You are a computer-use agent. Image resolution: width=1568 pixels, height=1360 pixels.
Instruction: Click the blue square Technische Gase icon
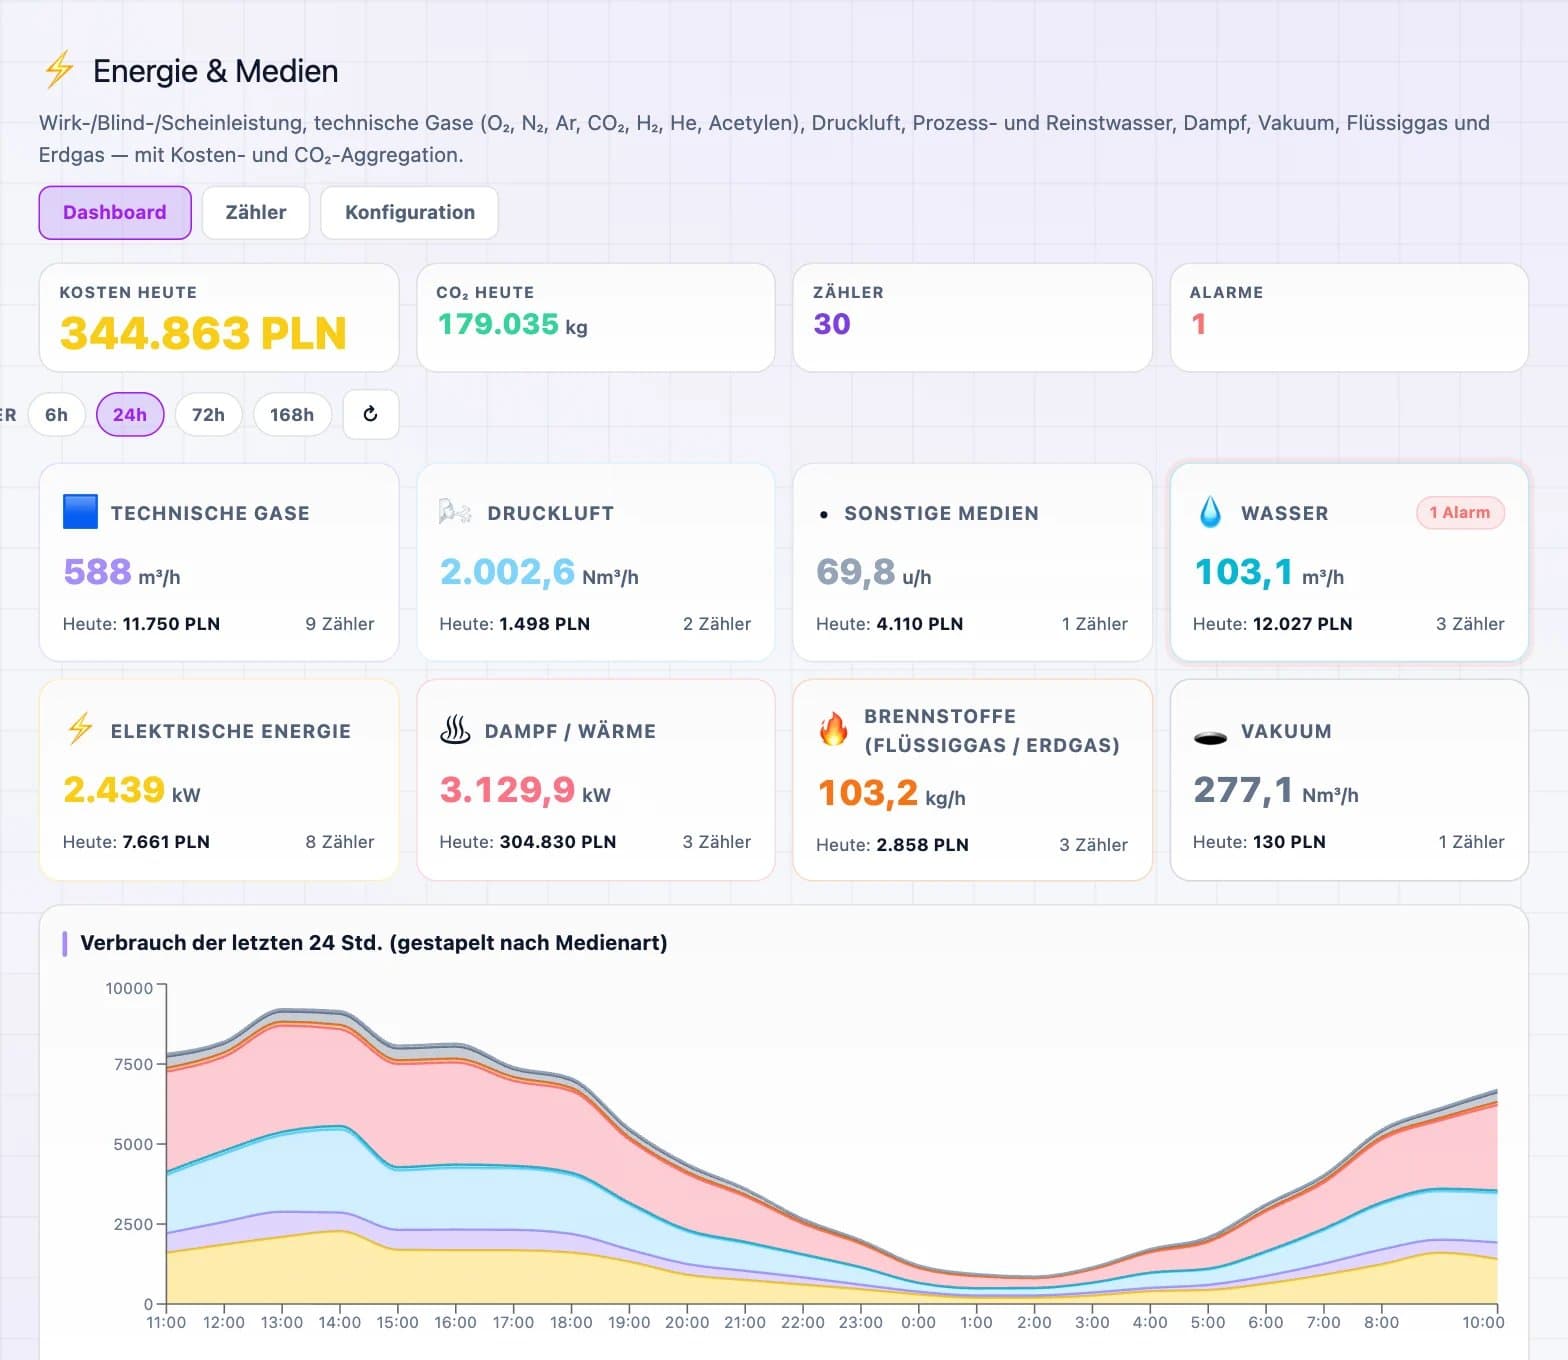coord(80,512)
